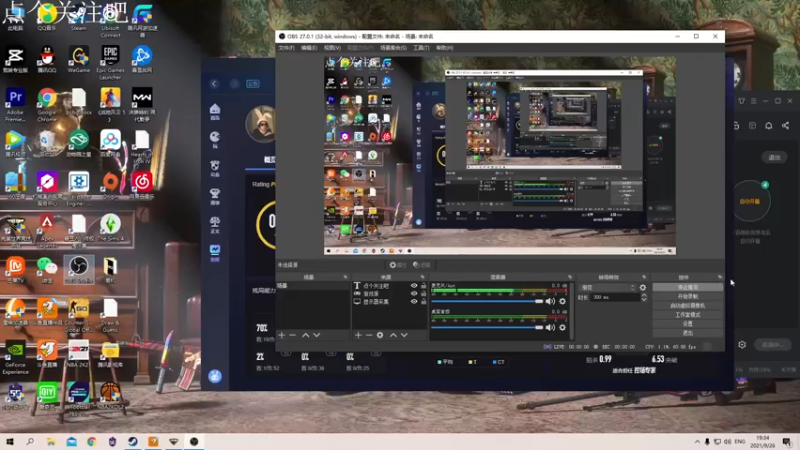The width and height of the screenshot is (800, 450).
Task: Pop out the Sources dock icon
Action: [x=422, y=277]
